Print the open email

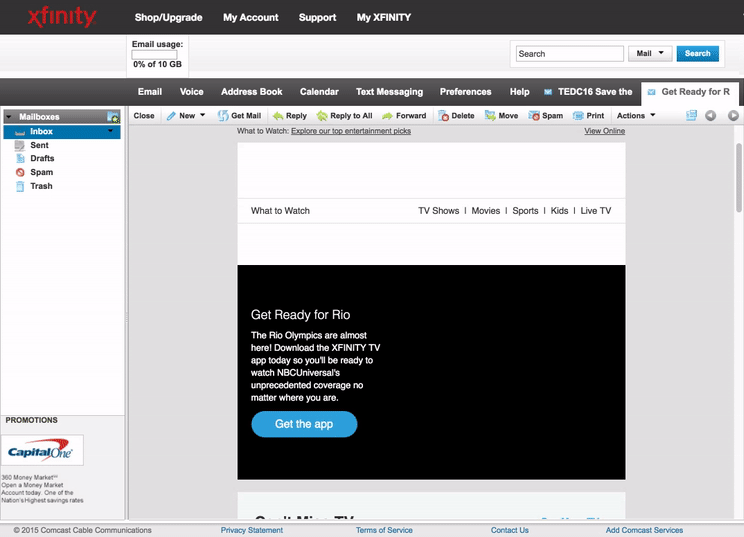click(588, 116)
